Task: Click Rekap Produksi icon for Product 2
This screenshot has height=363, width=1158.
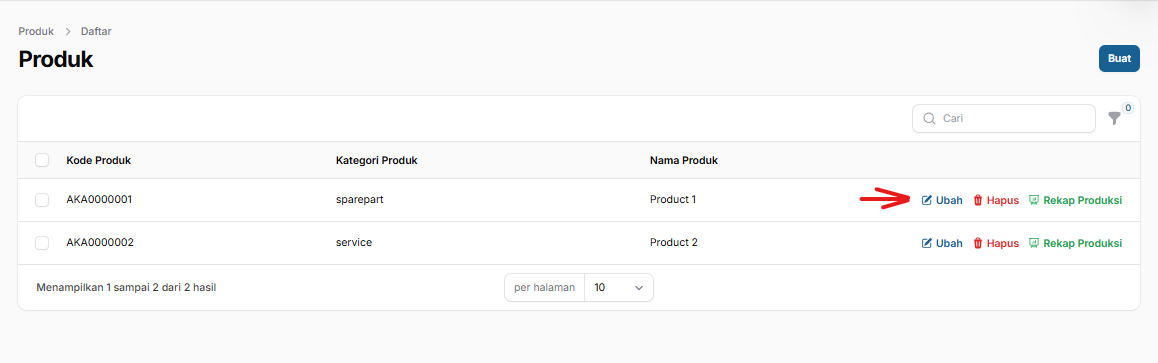Action: pyautogui.click(x=1034, y=243)
